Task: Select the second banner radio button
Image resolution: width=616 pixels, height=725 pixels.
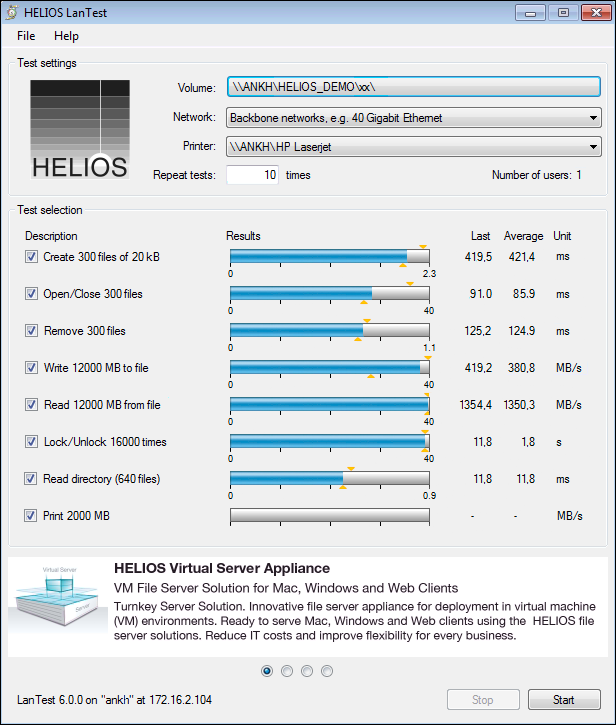Action: pos(287,671)
